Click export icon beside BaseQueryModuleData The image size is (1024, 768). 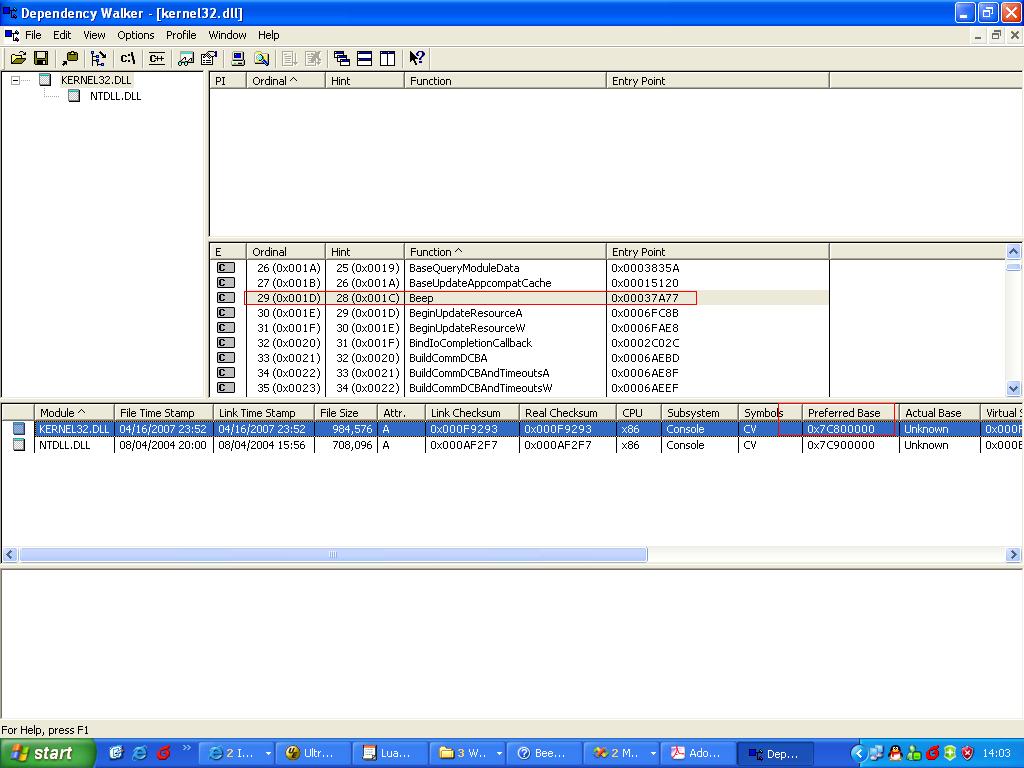pyautogui.click(x=226, y=268)
